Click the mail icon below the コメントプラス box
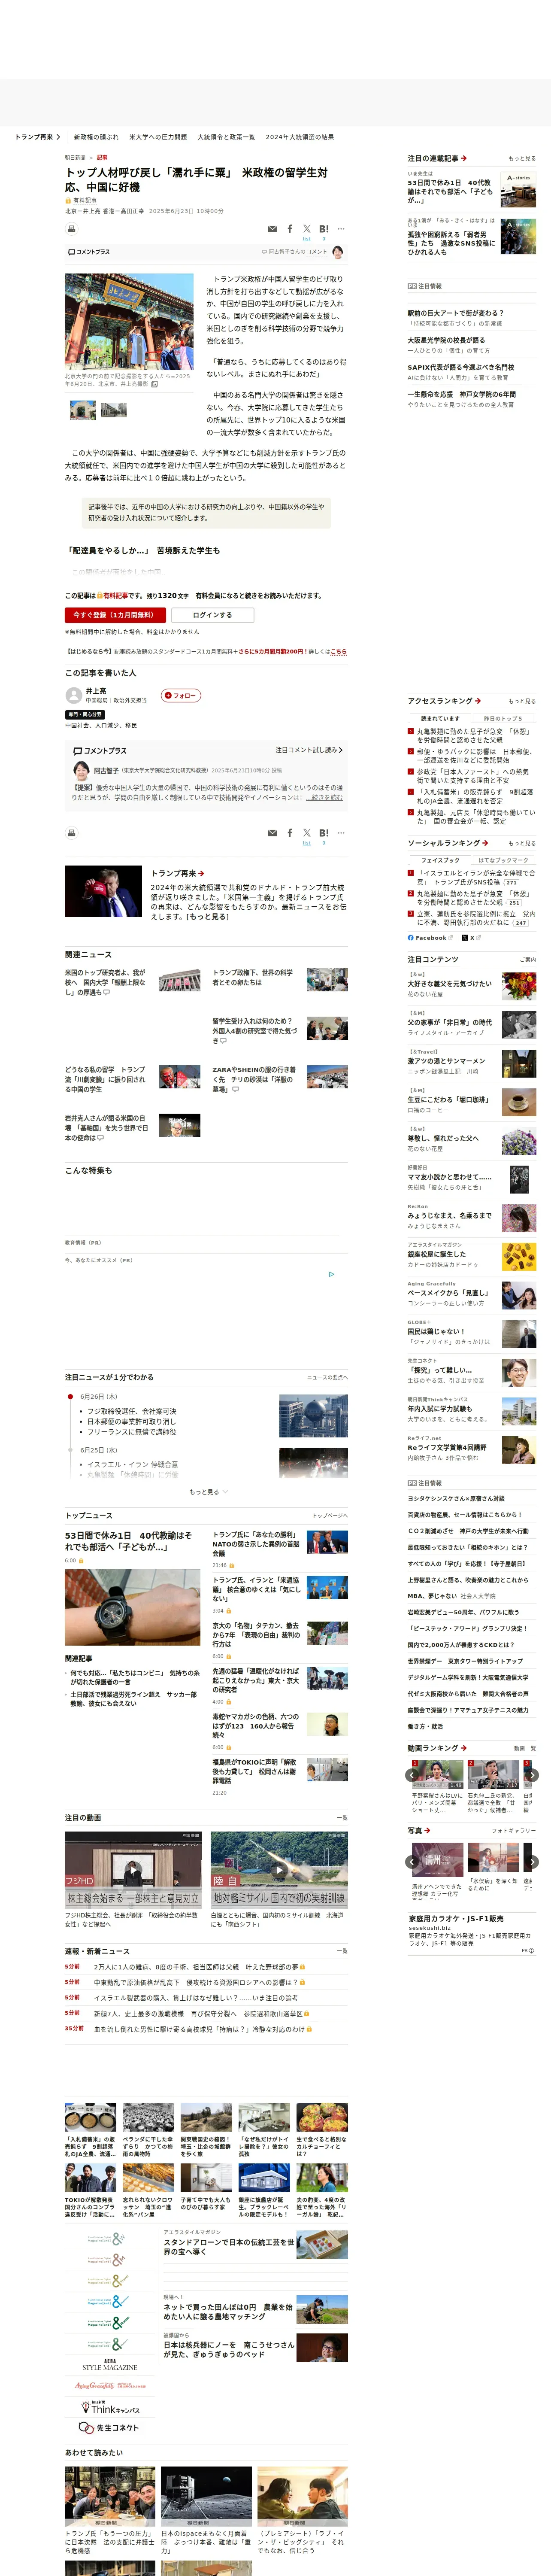551x2576 pixels. (272, 832)
